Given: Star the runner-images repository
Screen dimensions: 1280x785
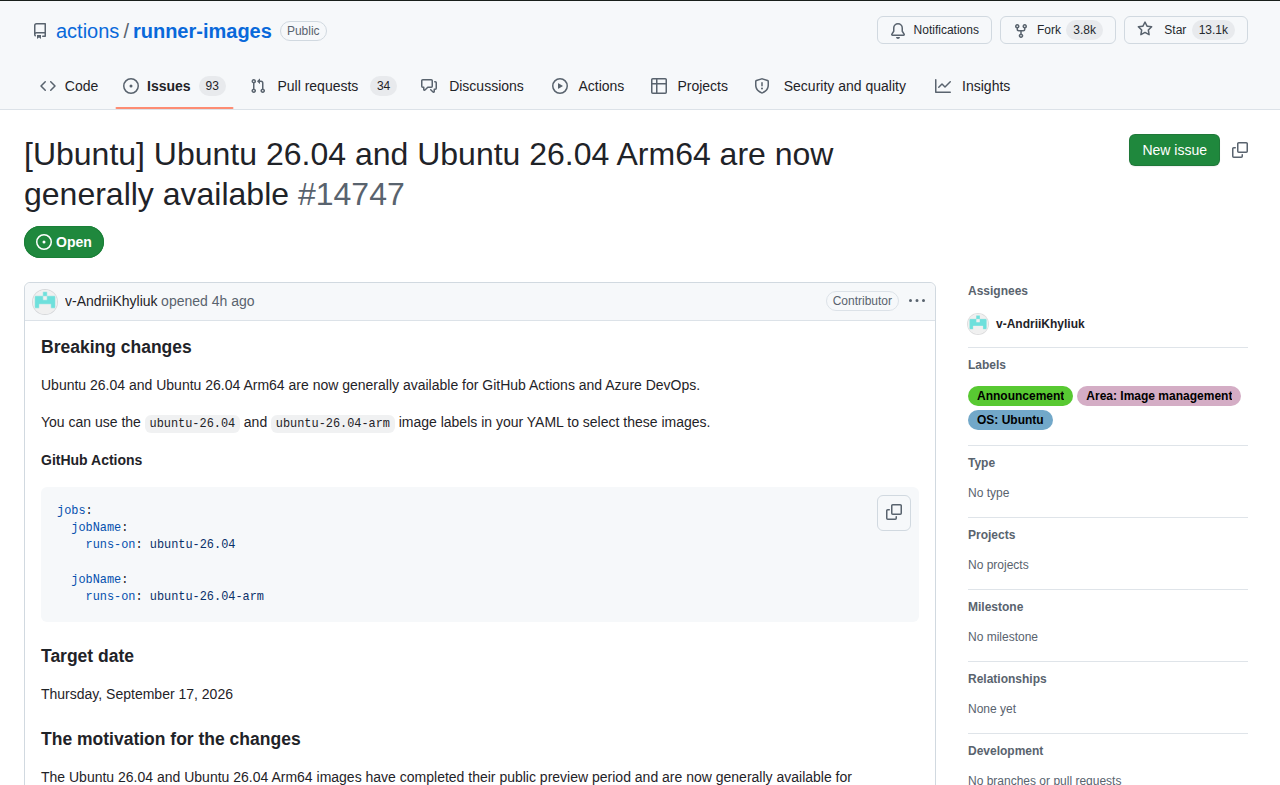Looking at the screenshot, I should click(x=1186, y=30).
